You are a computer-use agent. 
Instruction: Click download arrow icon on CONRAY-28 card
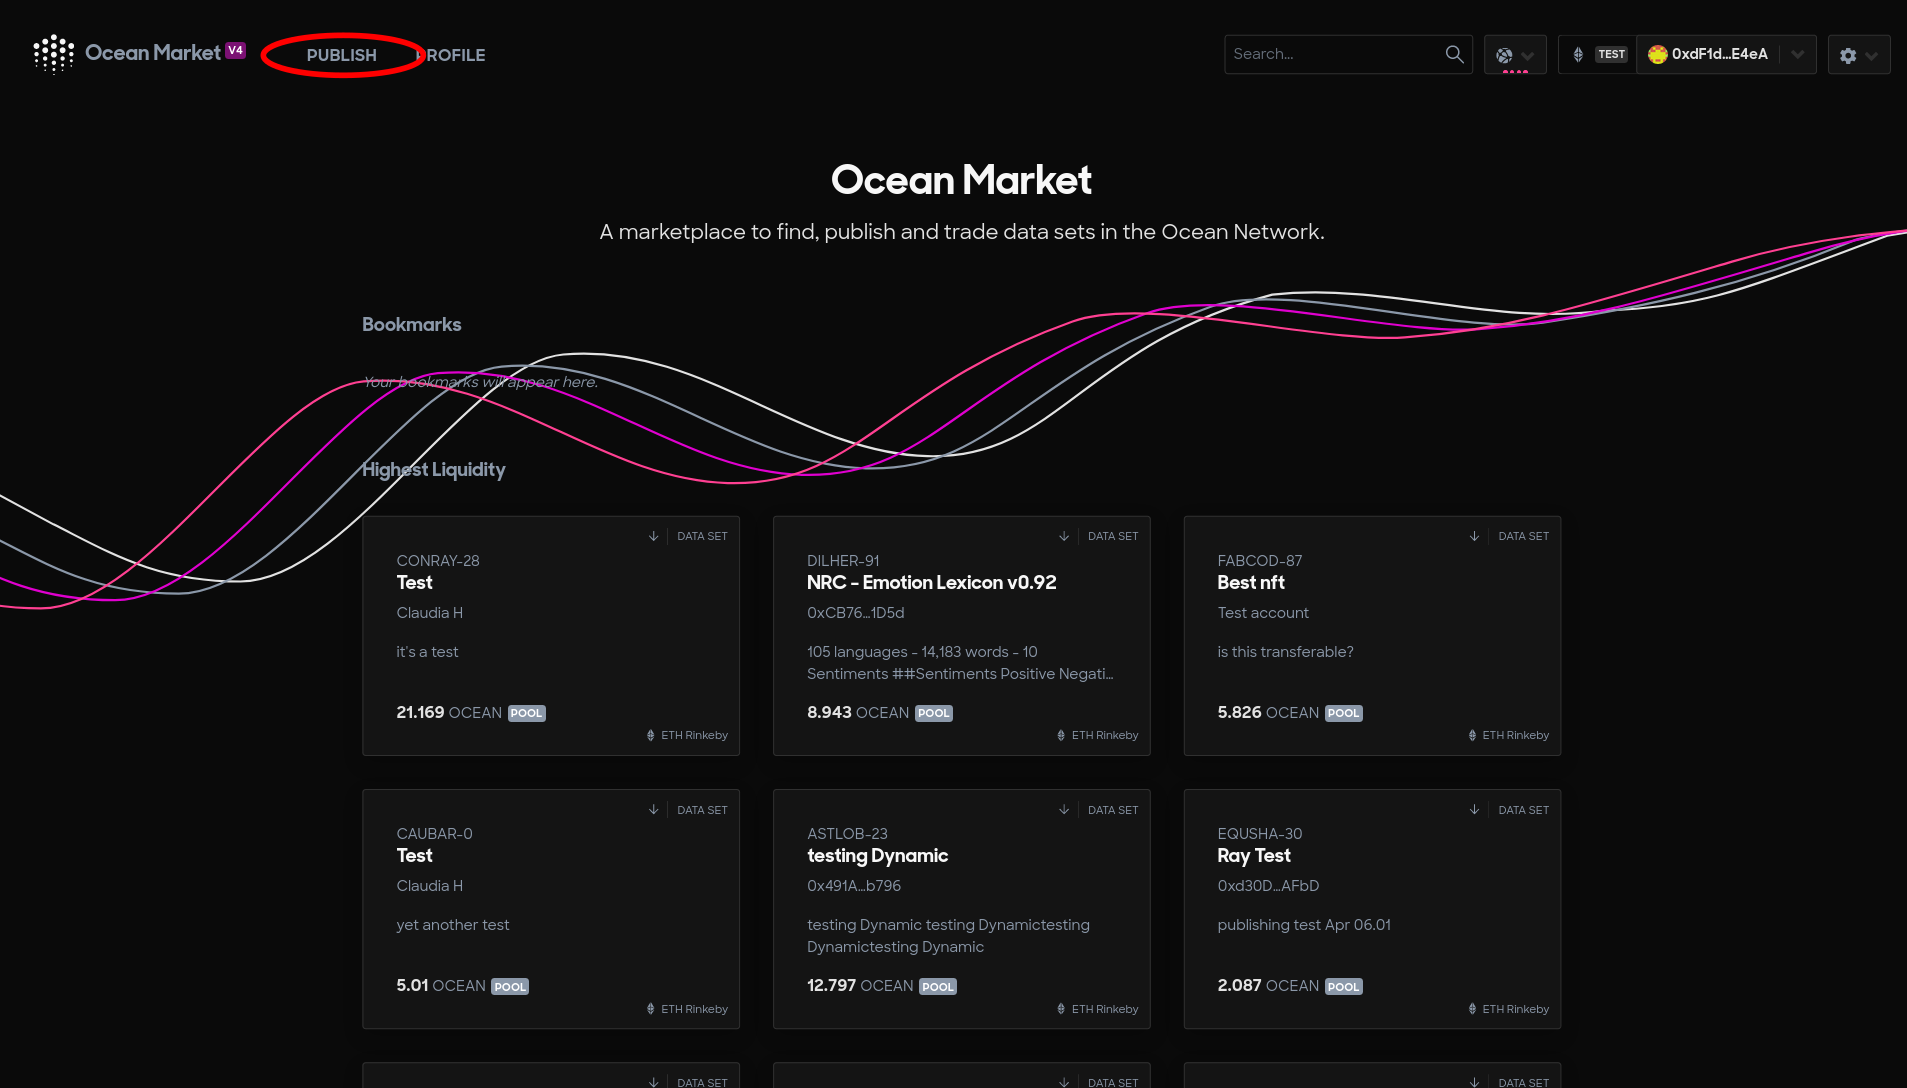pos(653,536)
